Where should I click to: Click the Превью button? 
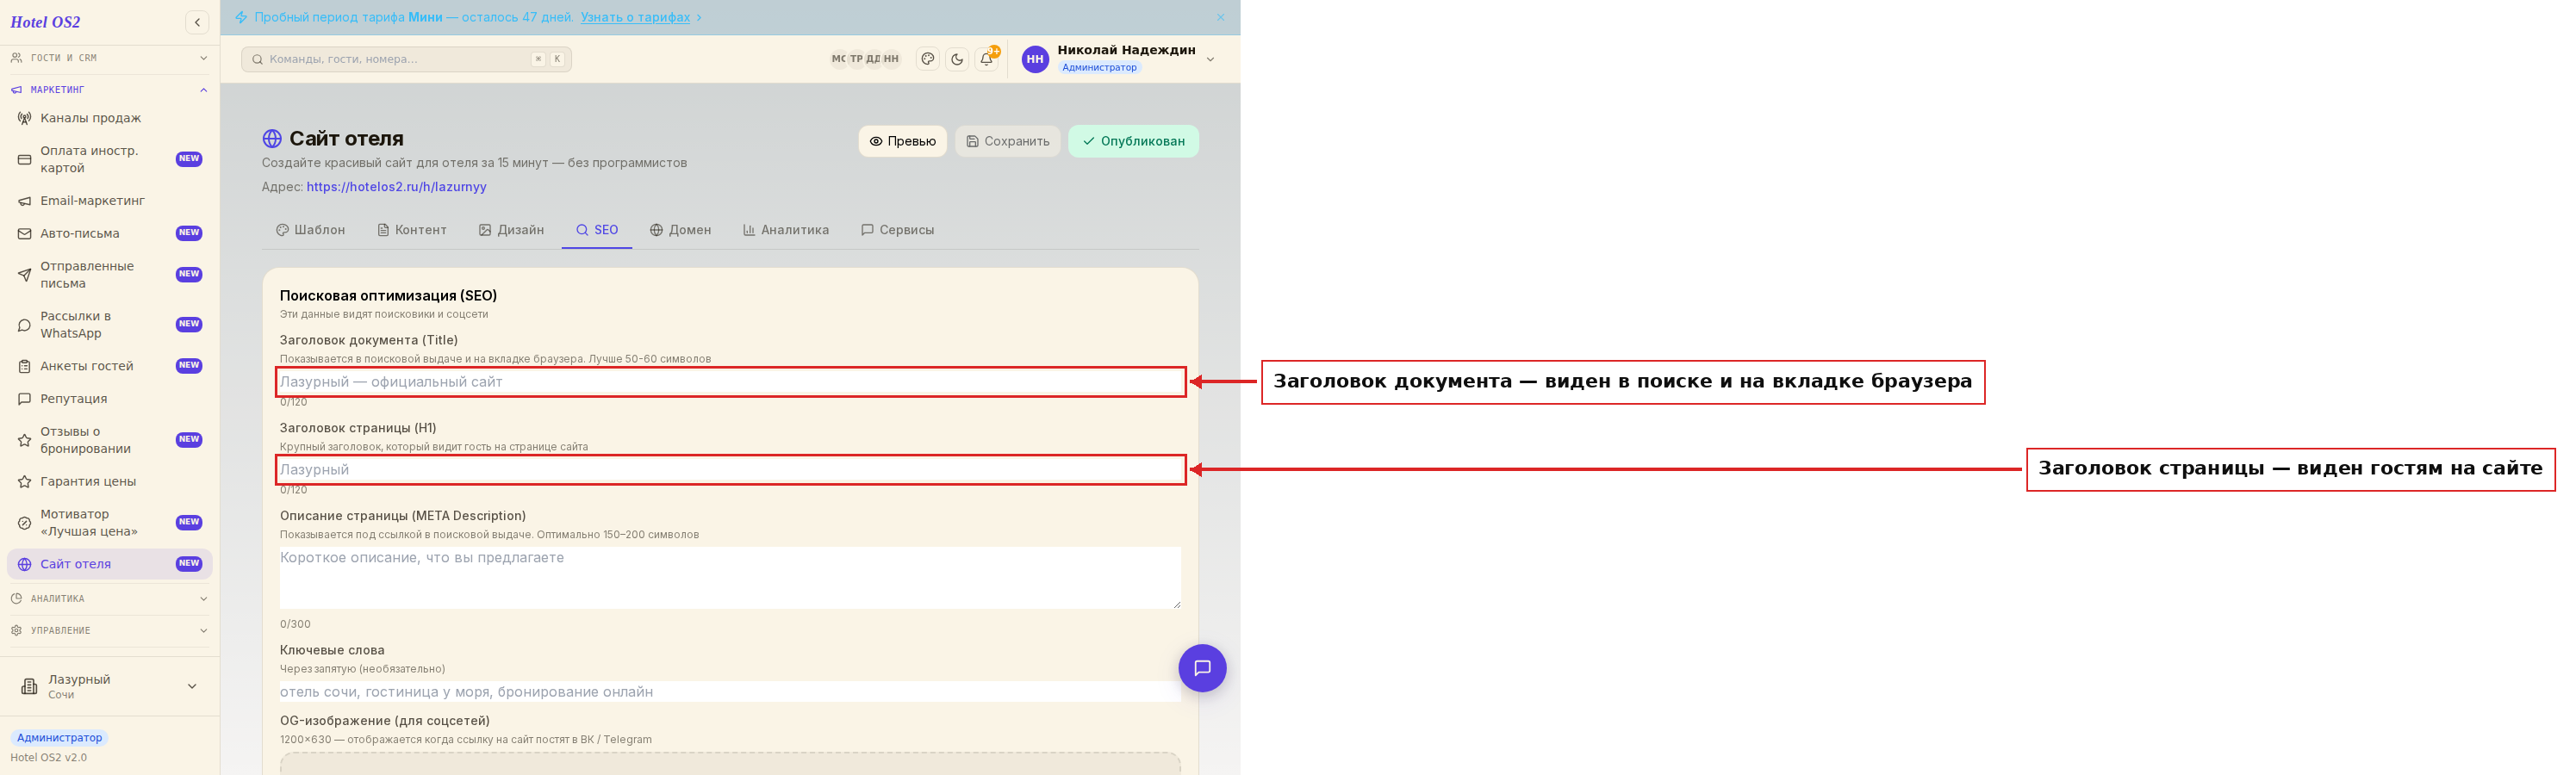click(x=902, y=141)
